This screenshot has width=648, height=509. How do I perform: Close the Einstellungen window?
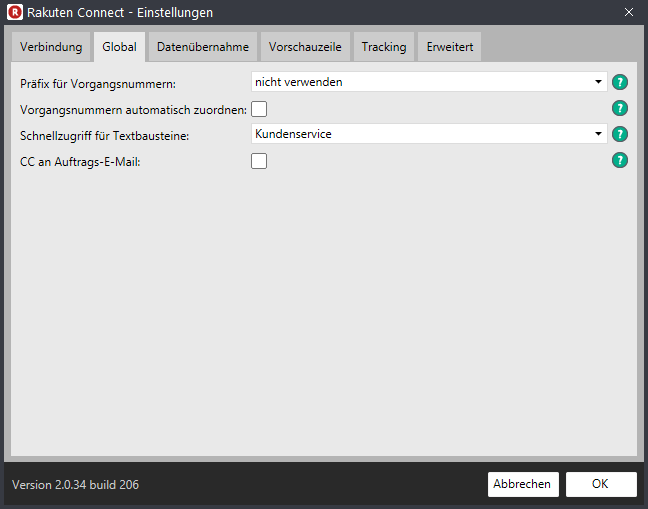629,12
